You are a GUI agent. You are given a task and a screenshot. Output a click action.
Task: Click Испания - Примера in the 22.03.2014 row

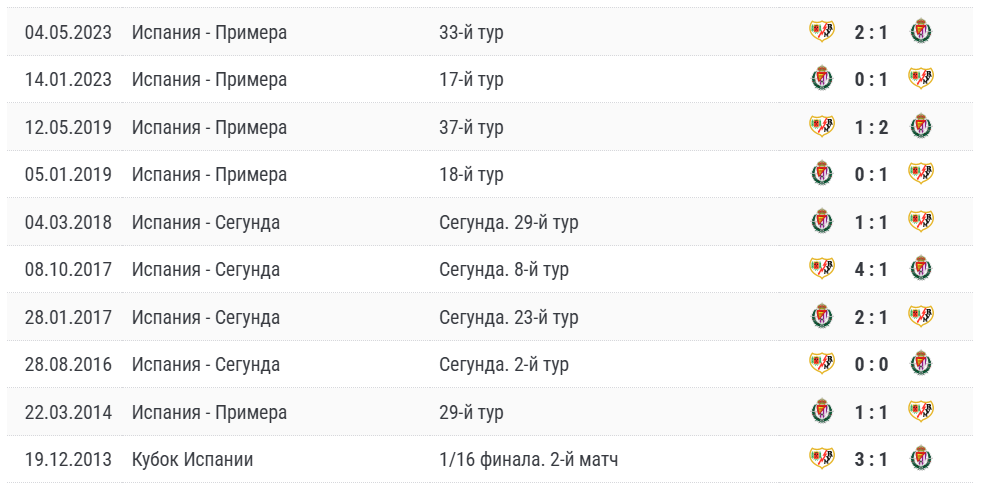point(209,412)
